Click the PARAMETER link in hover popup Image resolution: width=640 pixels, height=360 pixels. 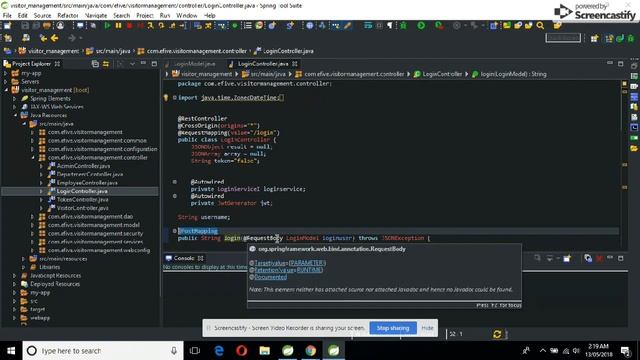click(307, 263)
